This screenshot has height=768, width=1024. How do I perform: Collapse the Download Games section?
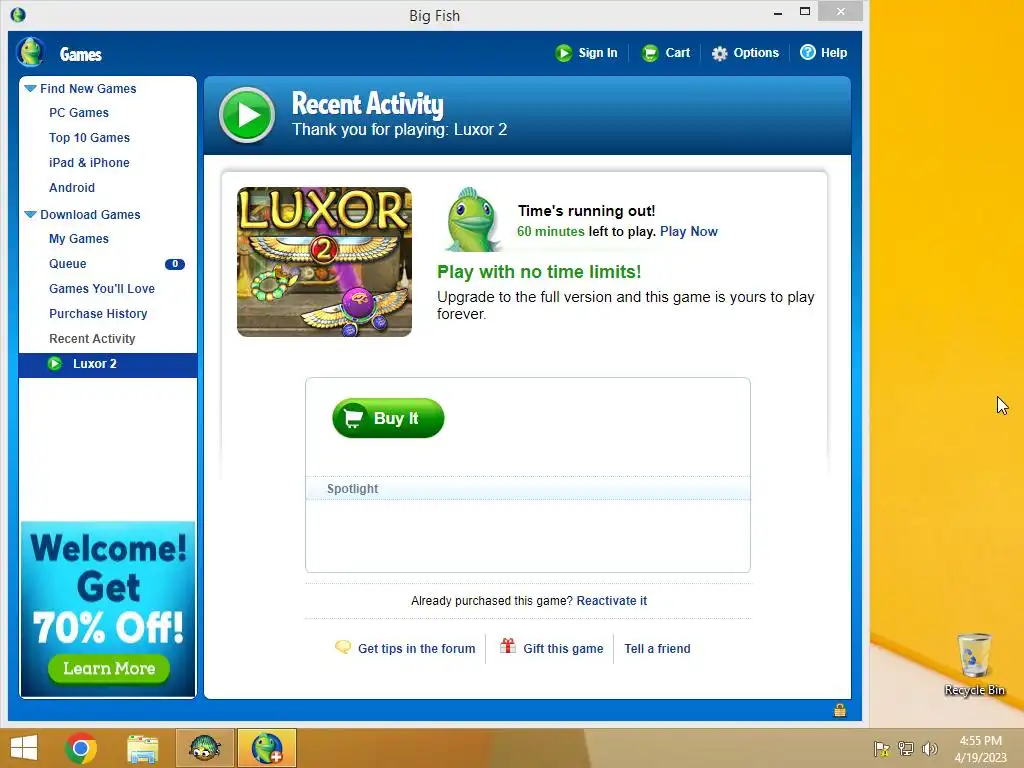(x=30, y=214)
